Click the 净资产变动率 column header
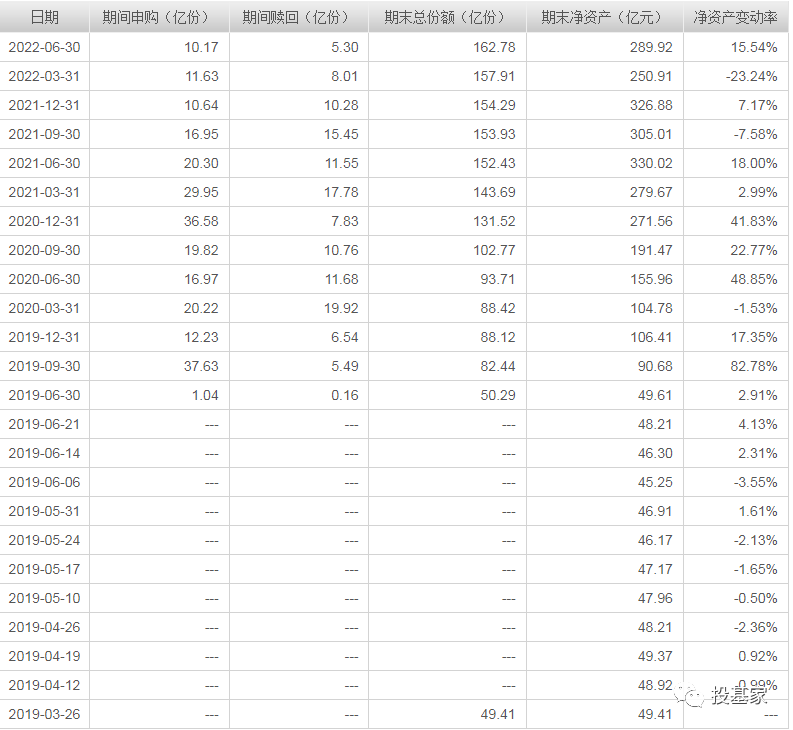The image size is (793, 730). coord(735,17)
